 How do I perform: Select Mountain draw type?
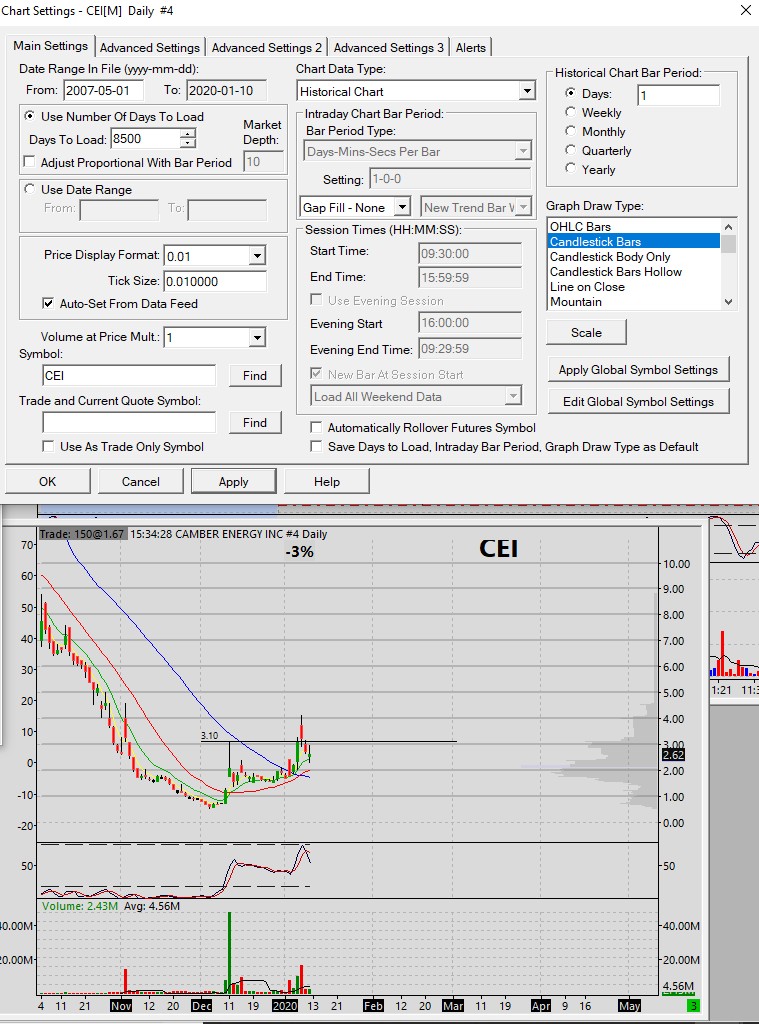[634, 302]
